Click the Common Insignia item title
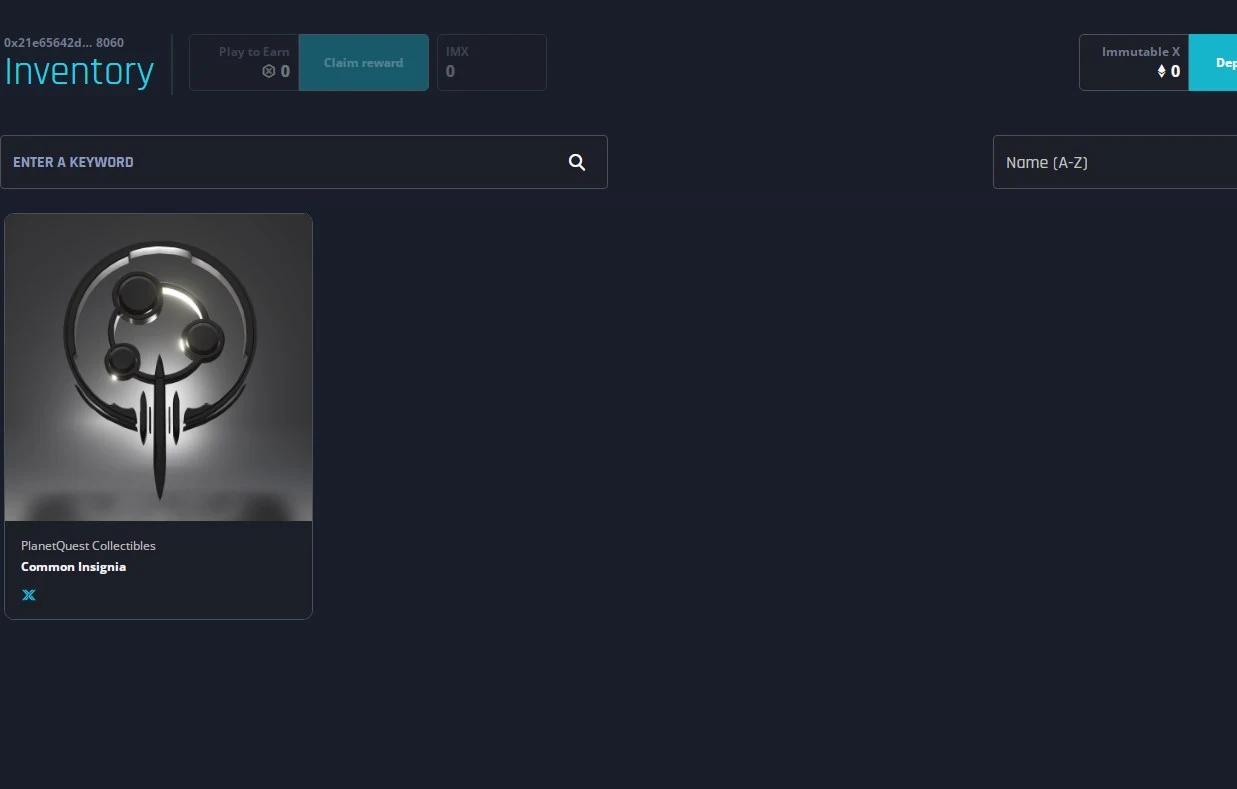Screen dimensions: 1237x789 (73, 567)
